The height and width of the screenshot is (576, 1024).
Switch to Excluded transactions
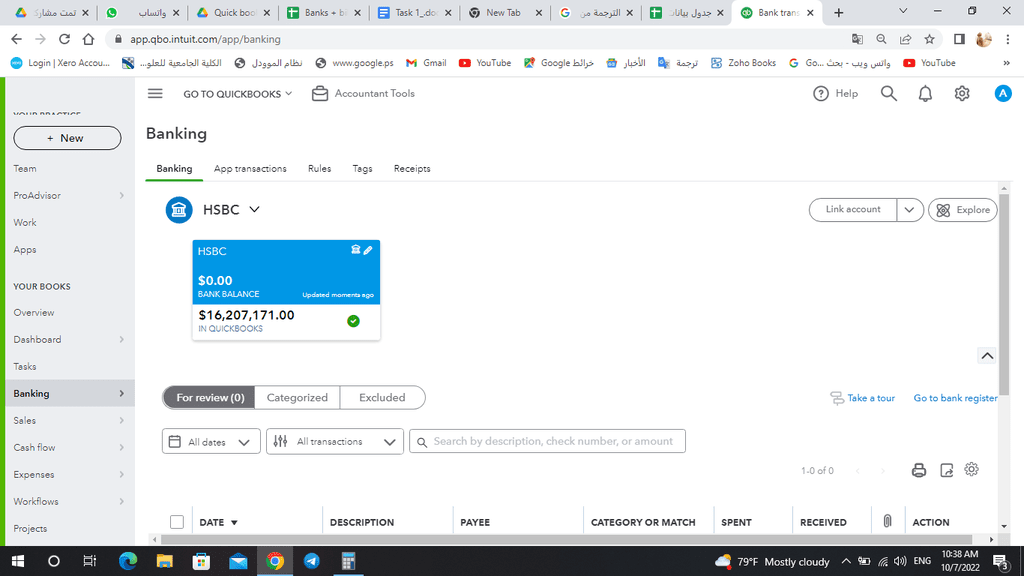coord(382,398)
